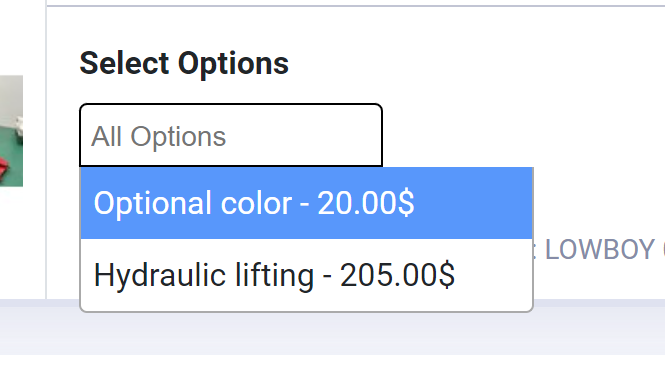Screen dimensions: 665x374
Task: Click the Select Options heading
Action: [x=184, y=64]
